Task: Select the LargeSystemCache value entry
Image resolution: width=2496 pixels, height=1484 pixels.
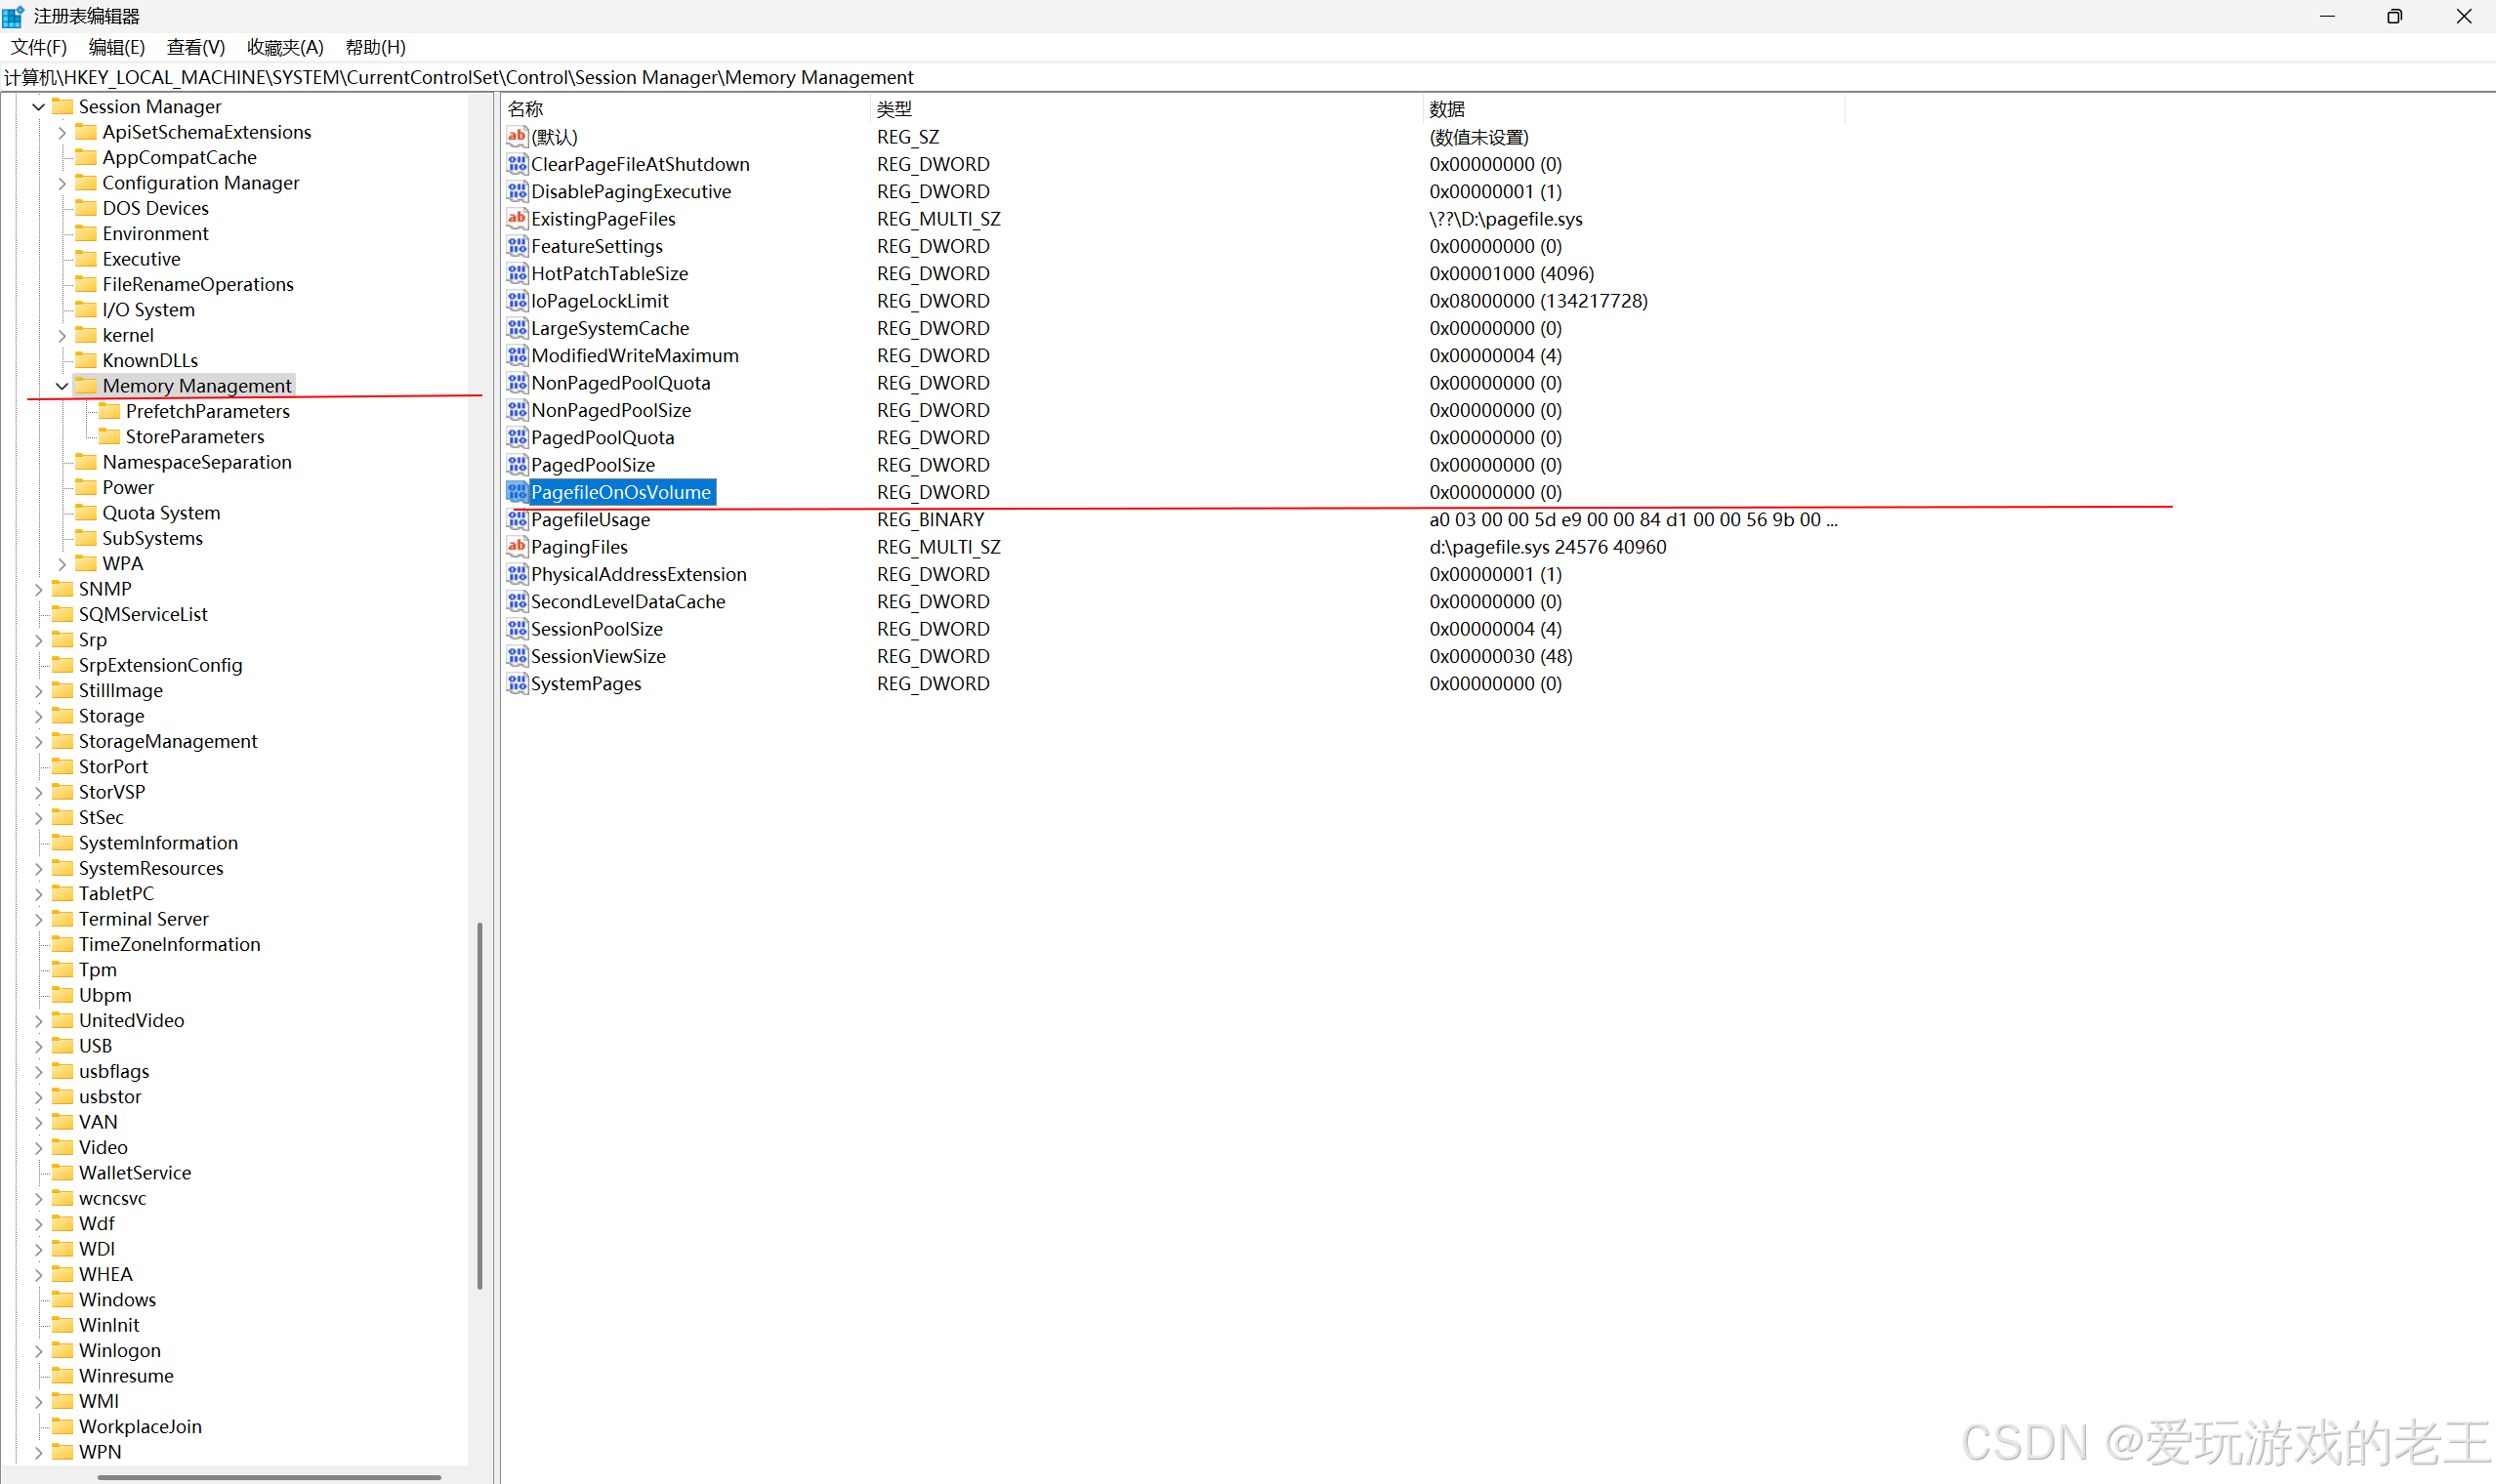Action: tap(609, 328)
